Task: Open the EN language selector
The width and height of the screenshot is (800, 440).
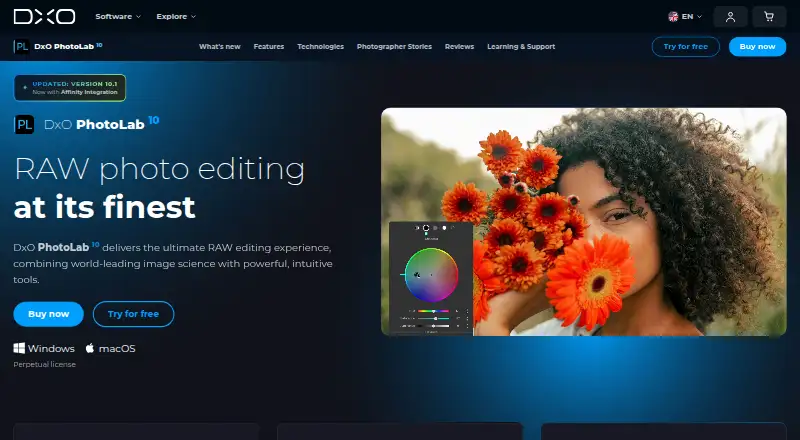Action: pyautogui.click(x=685, y=16)
